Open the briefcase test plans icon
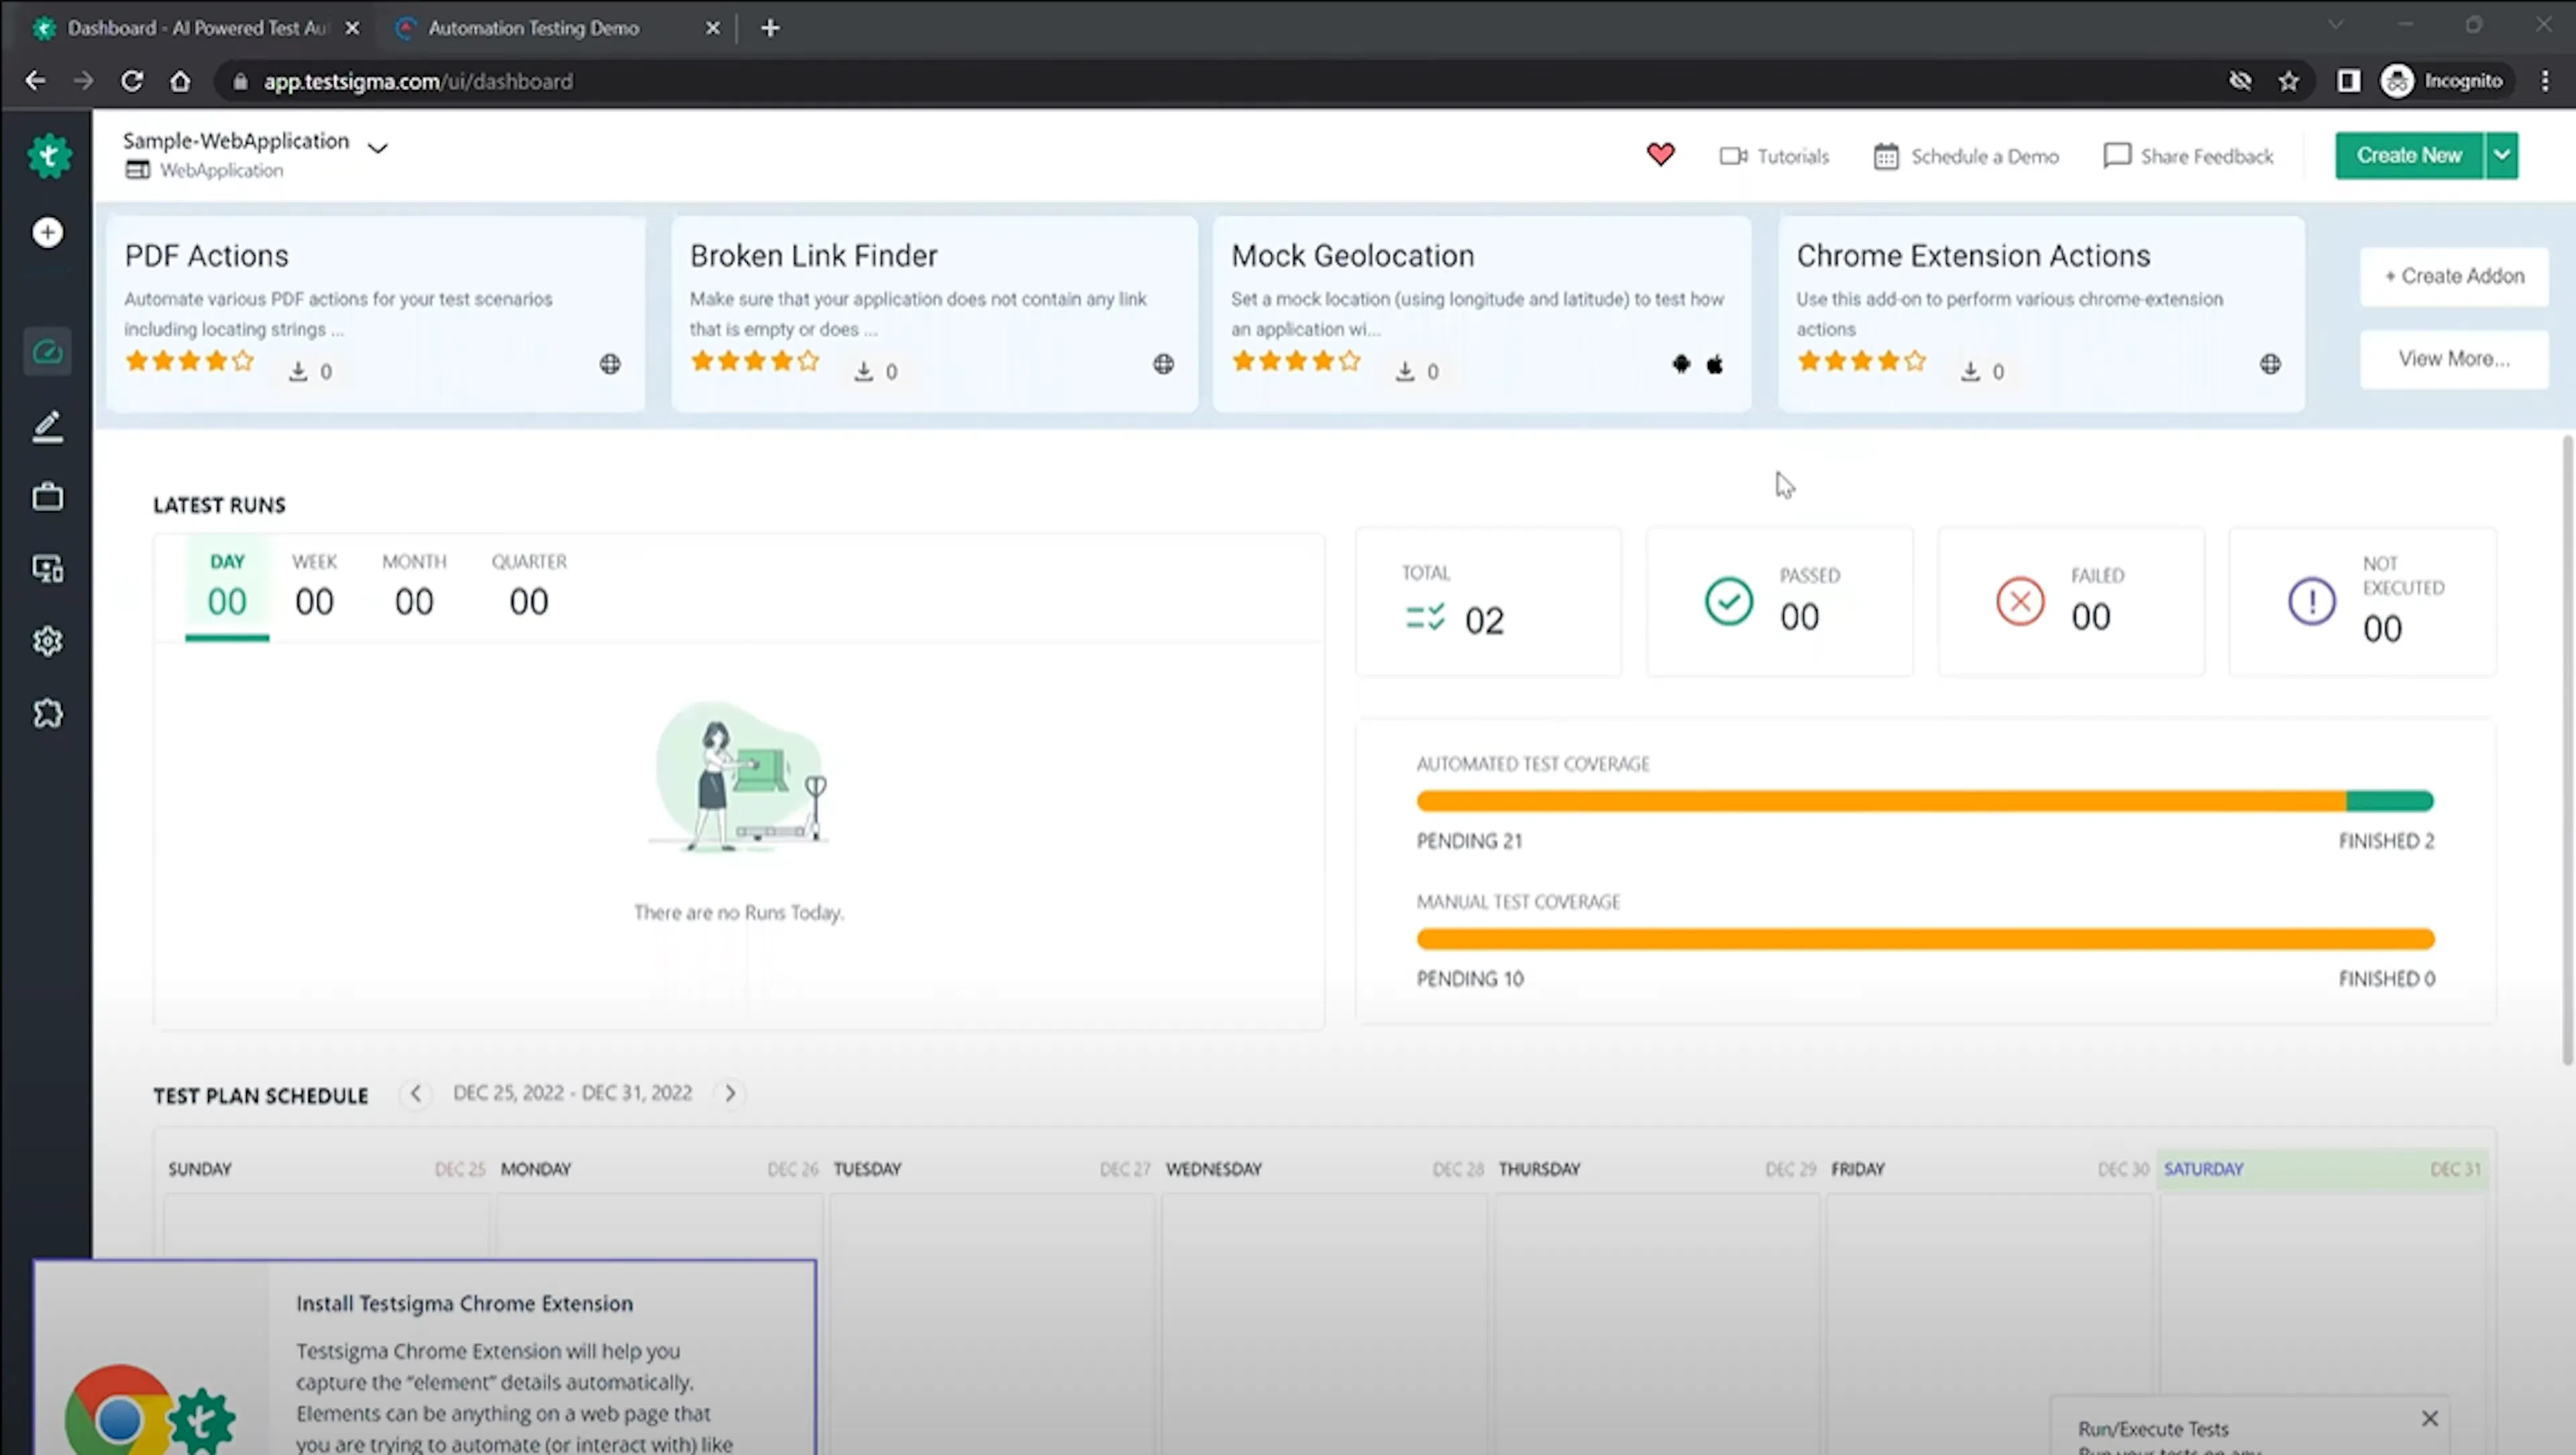The height and width of the screenshot is (1455, 2576). 47,496
